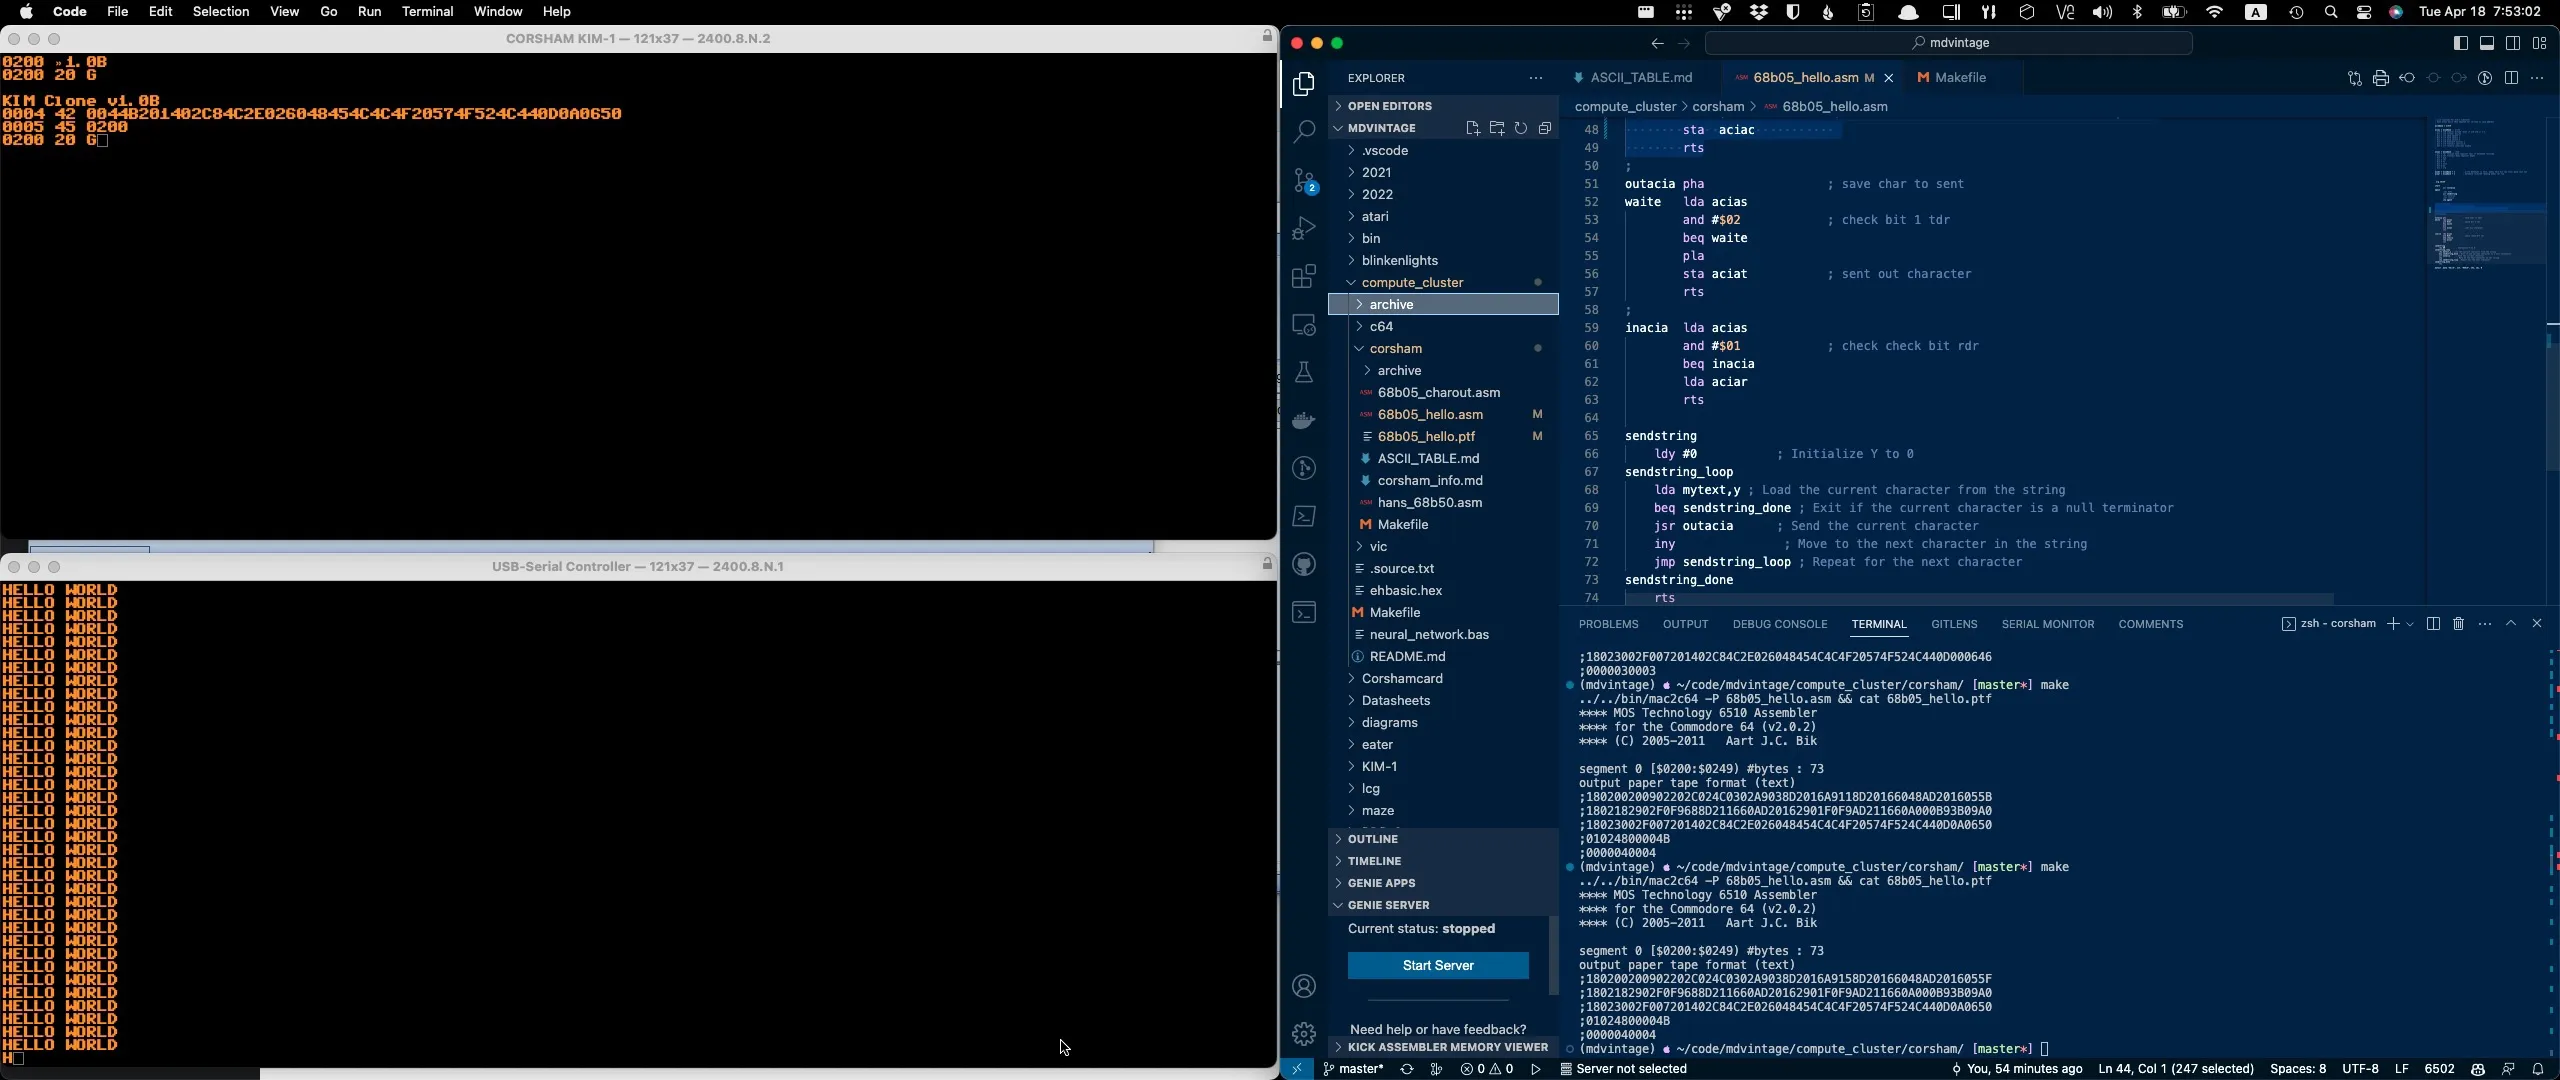
Task: Click the Start Server button
Action: pos(1437,966)
